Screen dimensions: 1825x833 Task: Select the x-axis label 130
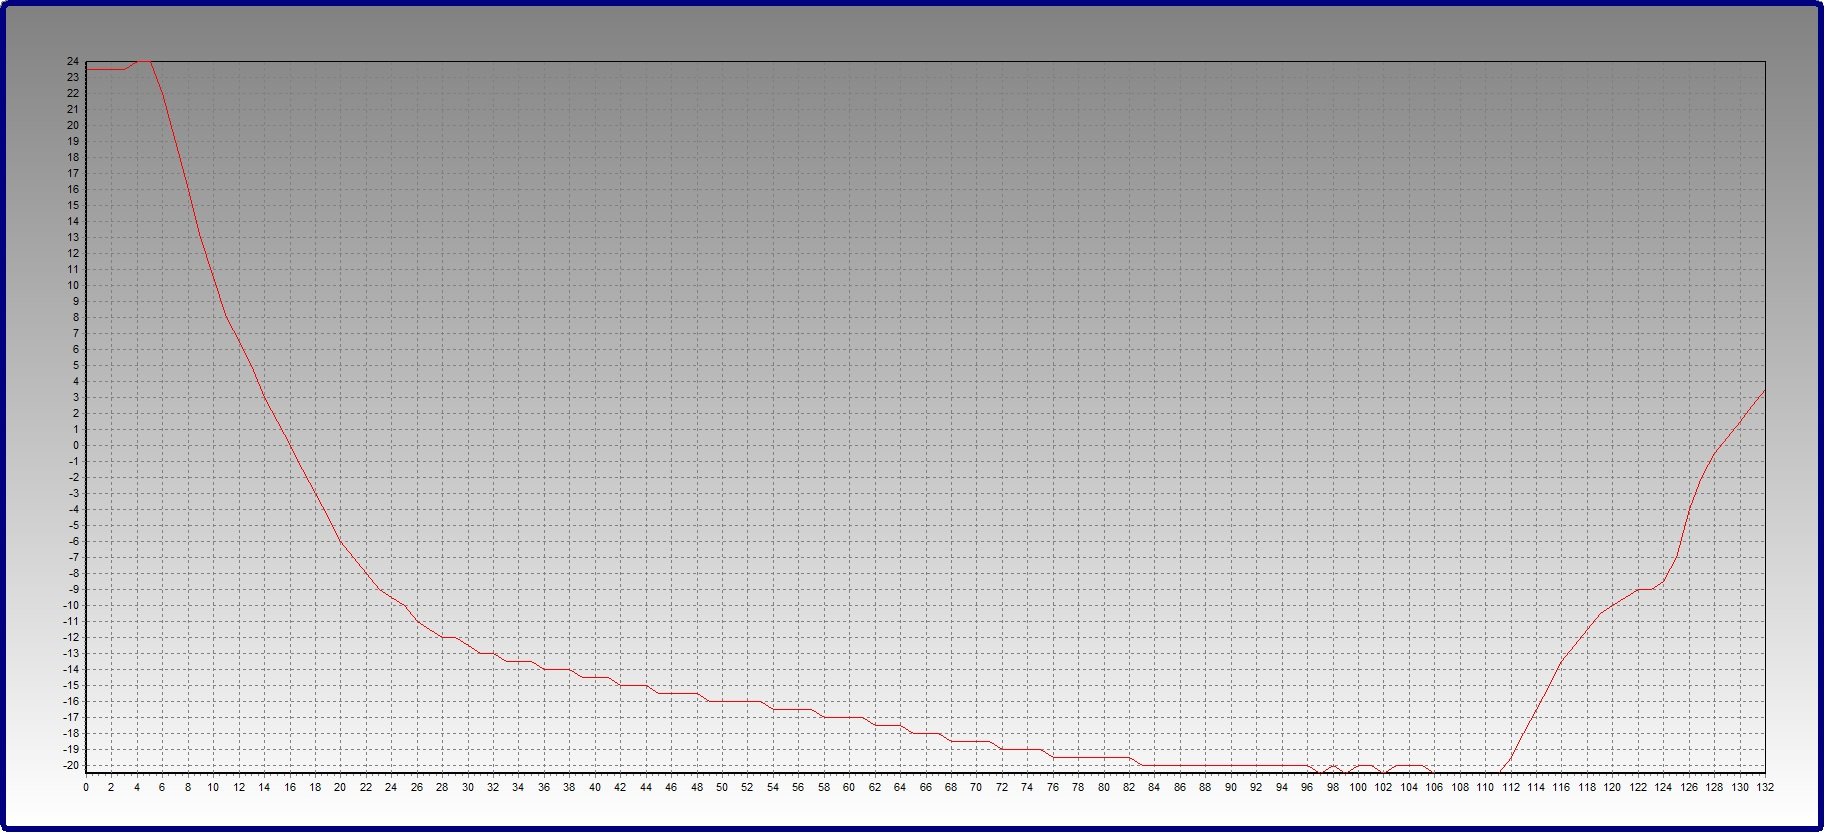coord(1740,788)
